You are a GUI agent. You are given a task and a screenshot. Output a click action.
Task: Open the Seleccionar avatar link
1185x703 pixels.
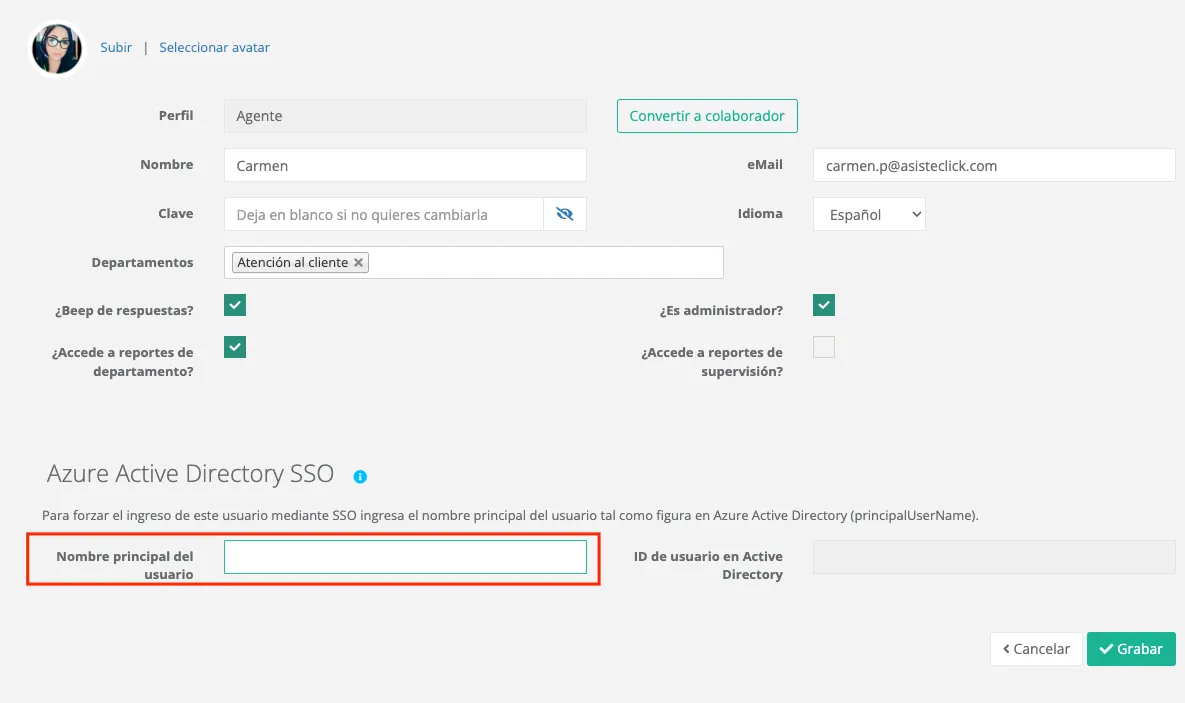coord(215,47)
